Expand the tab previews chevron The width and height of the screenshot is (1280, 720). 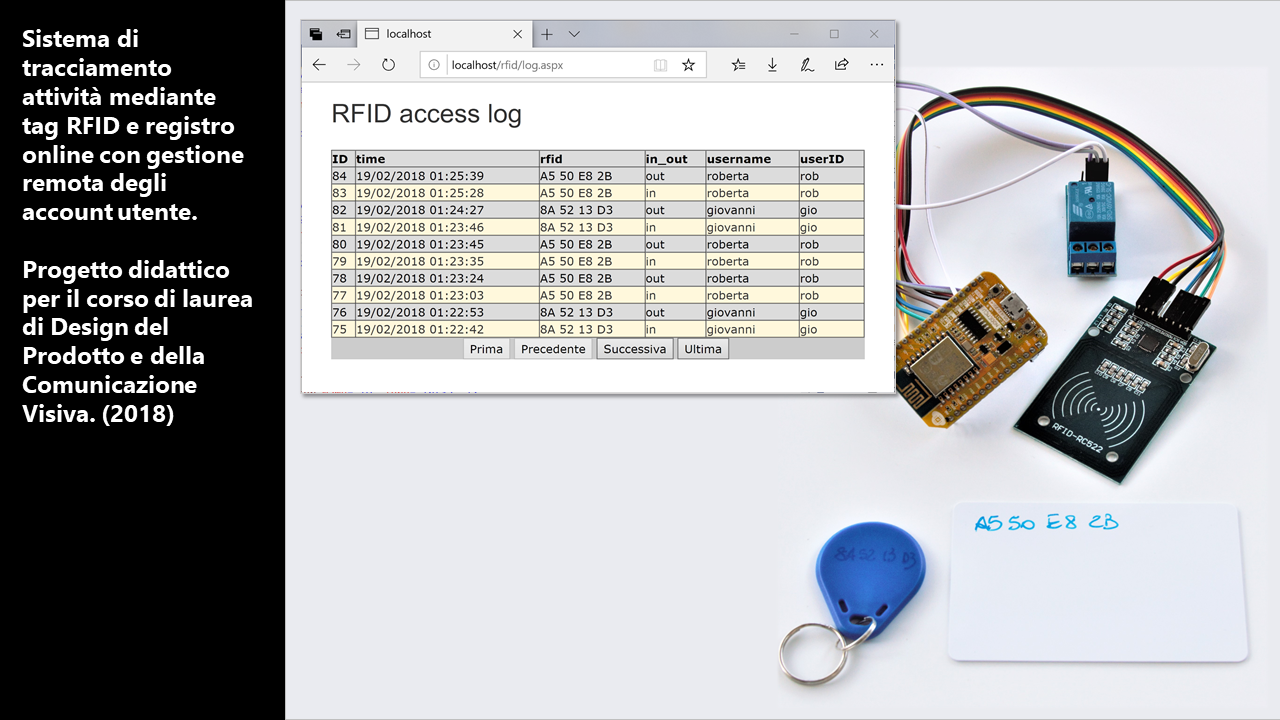pyautogui.click(x=574, y=34)
